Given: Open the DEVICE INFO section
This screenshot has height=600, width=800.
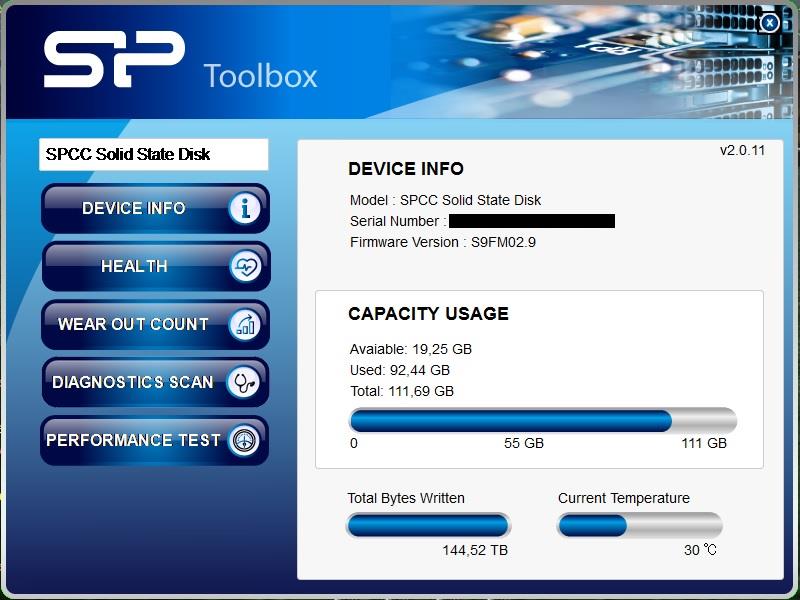Looking at the screenshot, I should (155, 208).
